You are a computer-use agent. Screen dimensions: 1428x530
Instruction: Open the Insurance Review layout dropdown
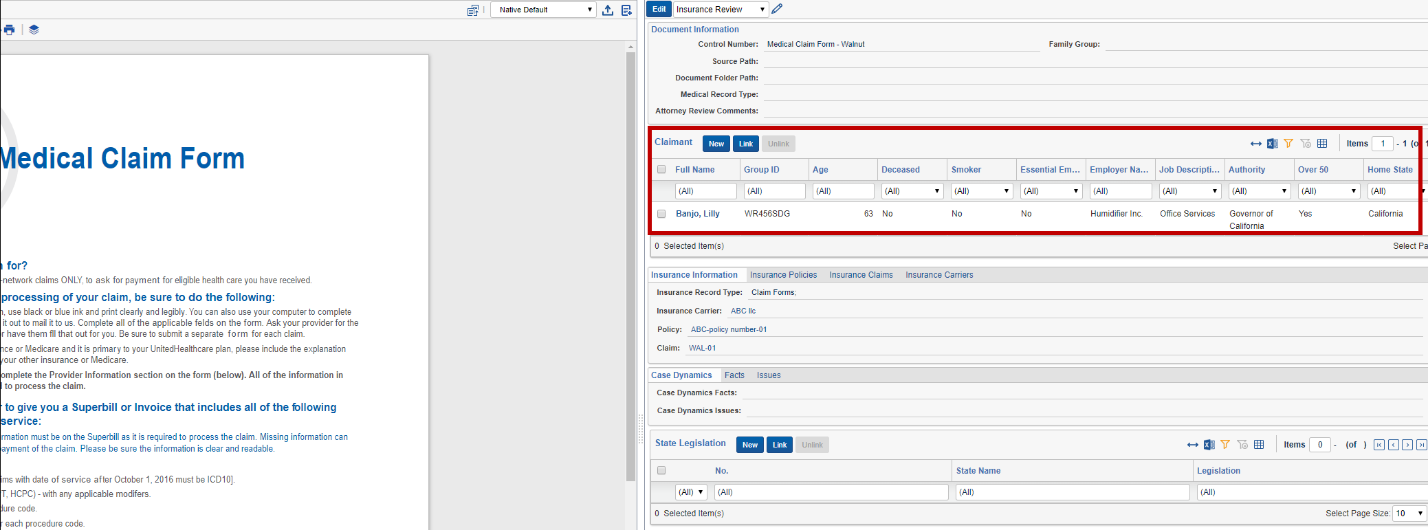[x=721, y=9]
